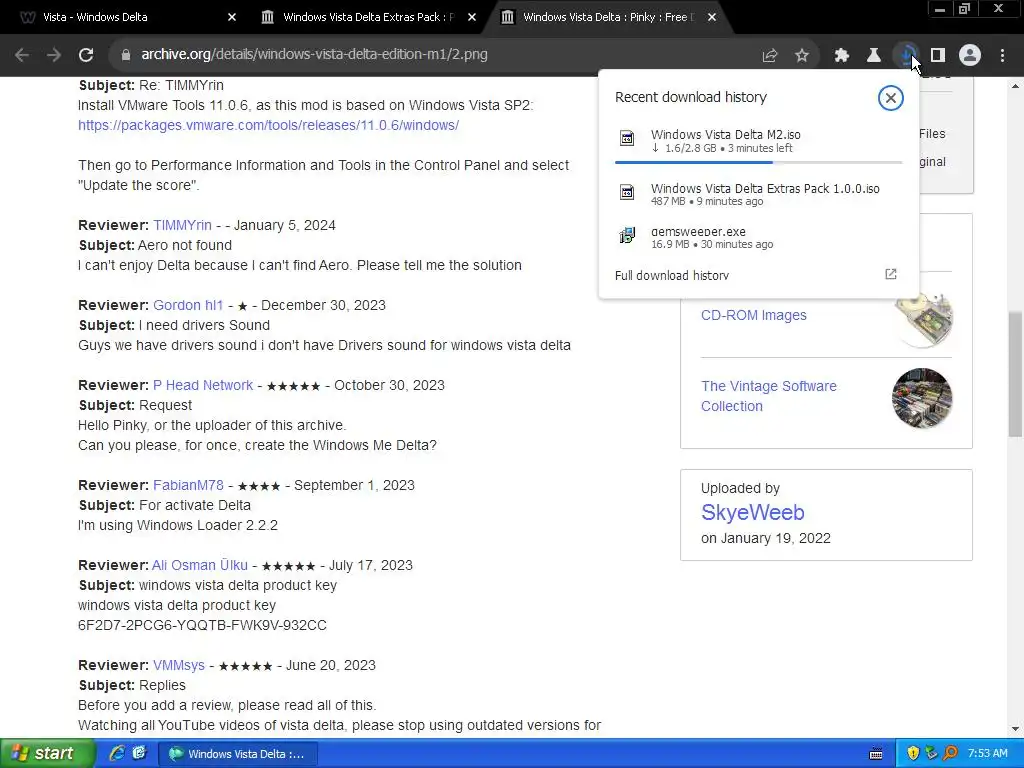
Task: Click the page vertical scrollbar thumb
Action: tap(1015, 374)
